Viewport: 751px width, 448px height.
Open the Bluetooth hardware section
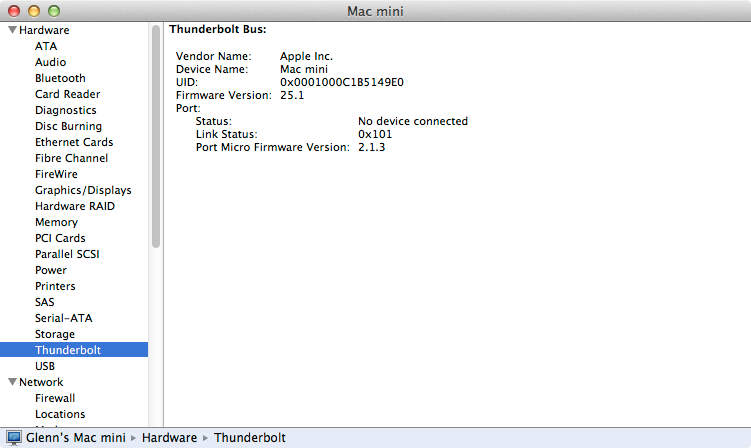point(60,78)
